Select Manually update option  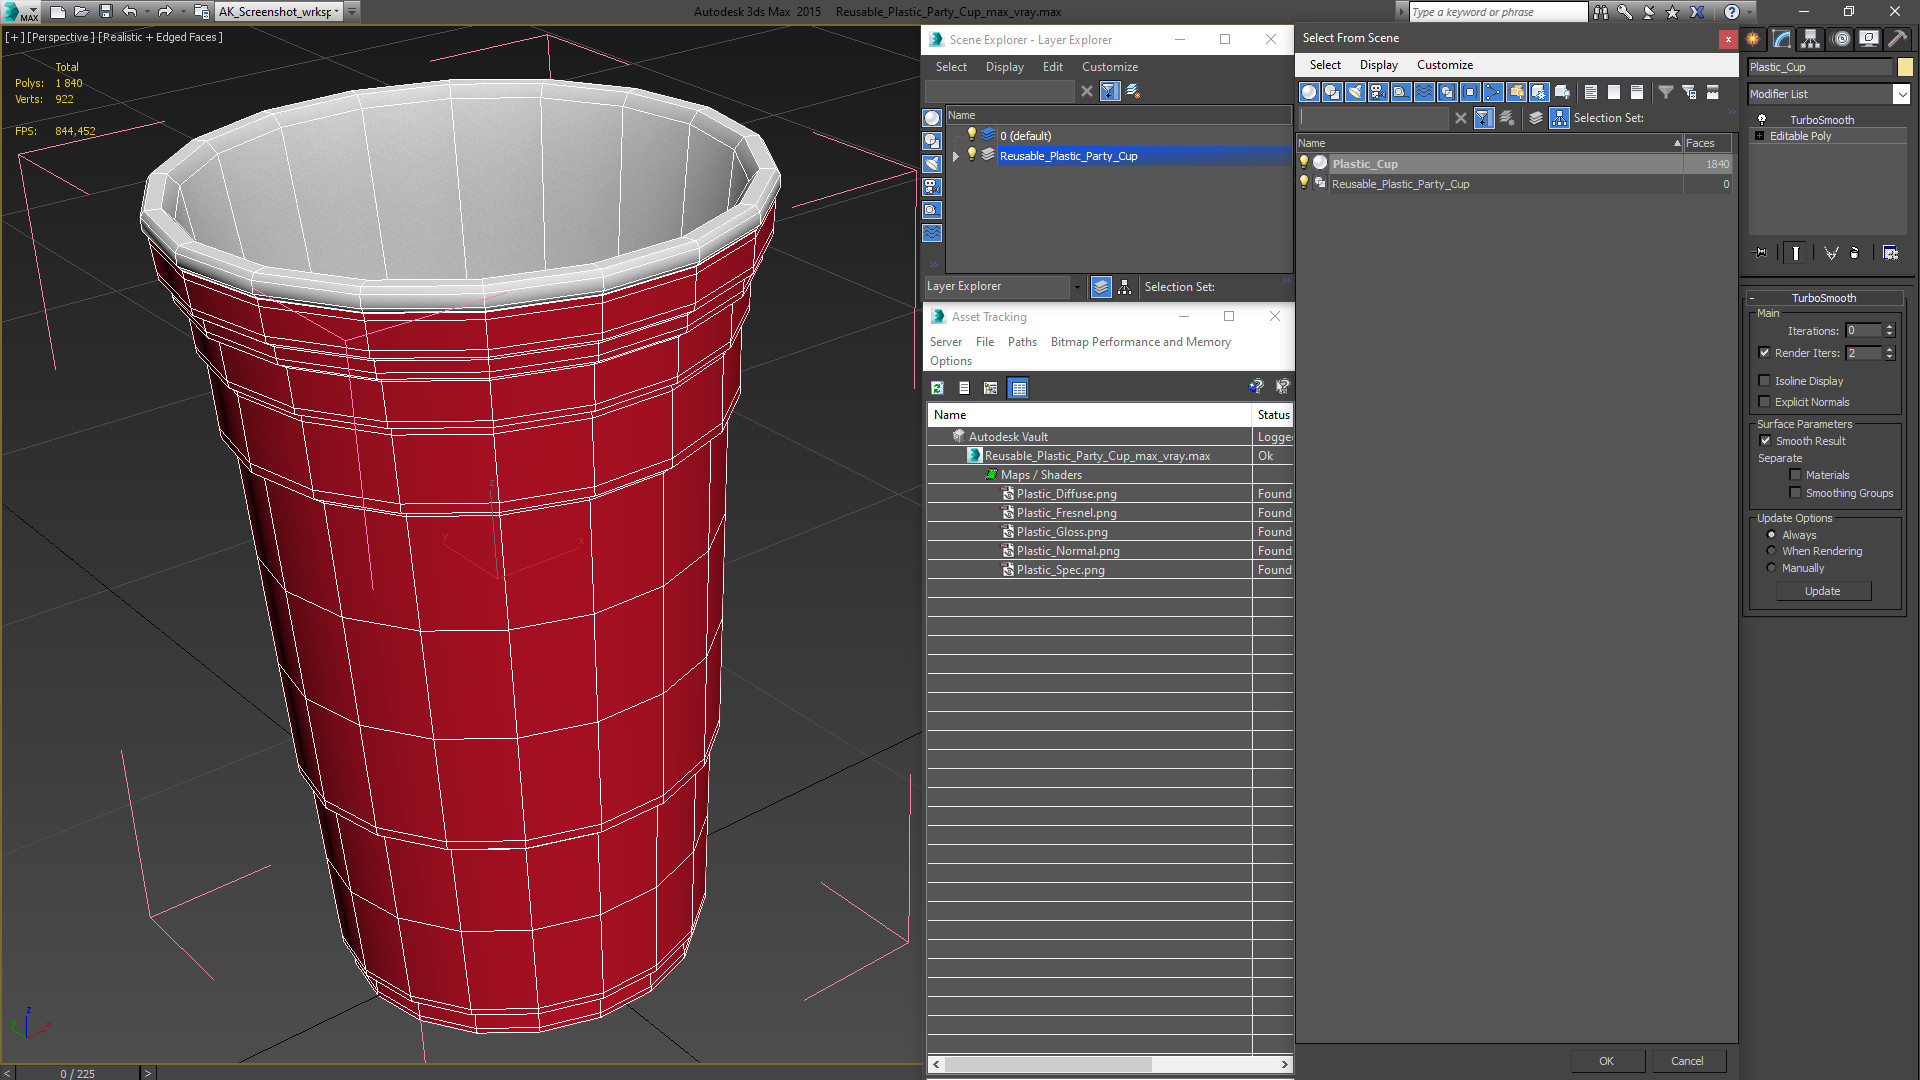(x=1771, y=568)
